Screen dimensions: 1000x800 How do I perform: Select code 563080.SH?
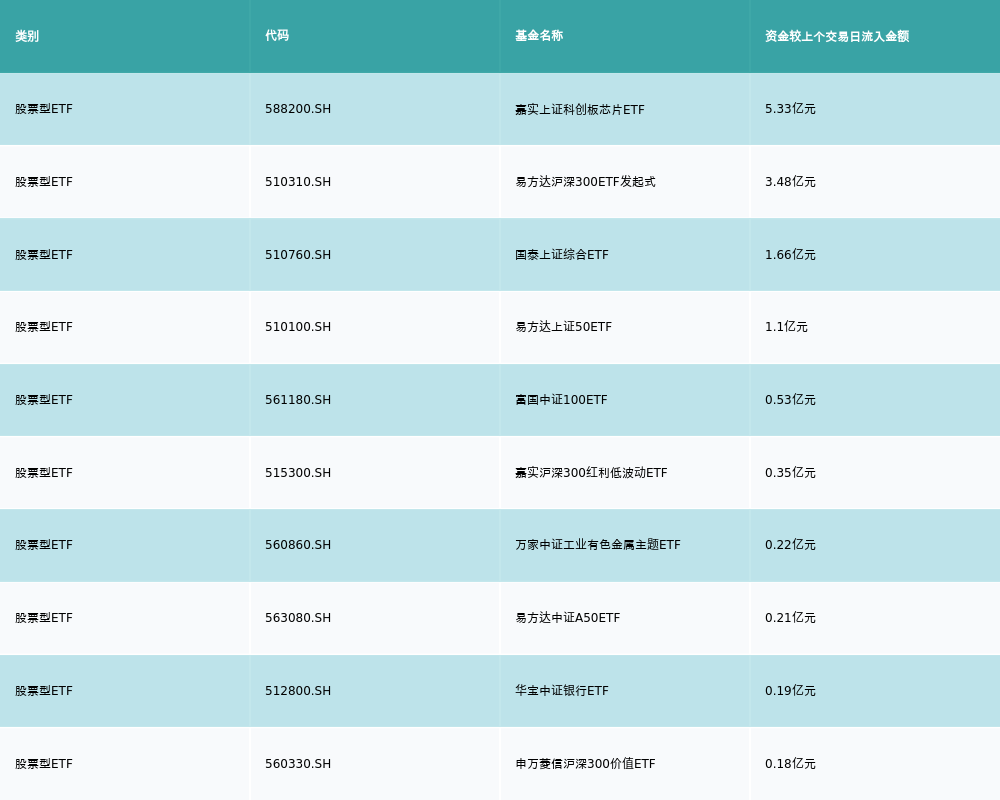[x=298, y=618]
